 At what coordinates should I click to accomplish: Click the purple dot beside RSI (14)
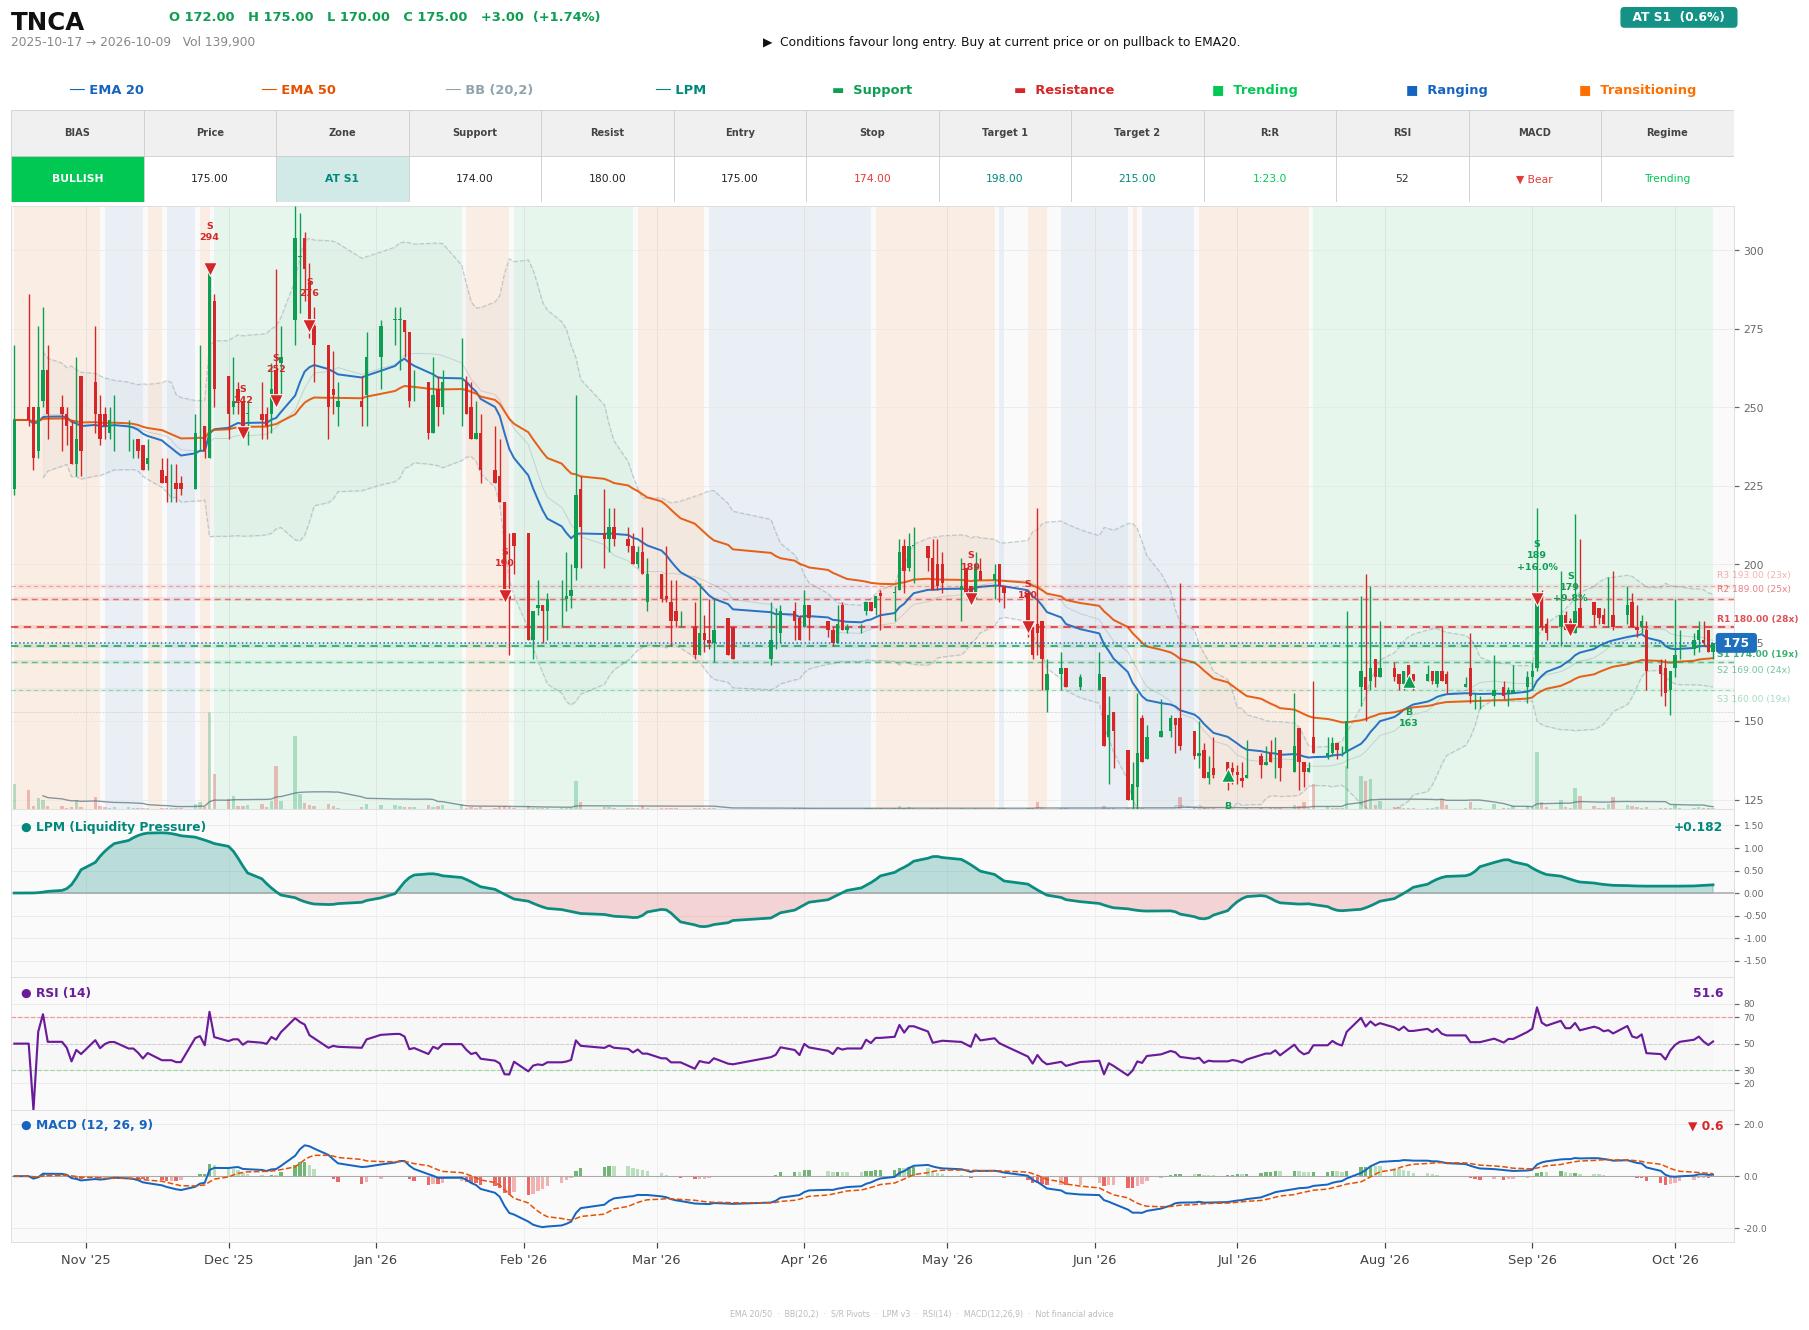[26, 993]
